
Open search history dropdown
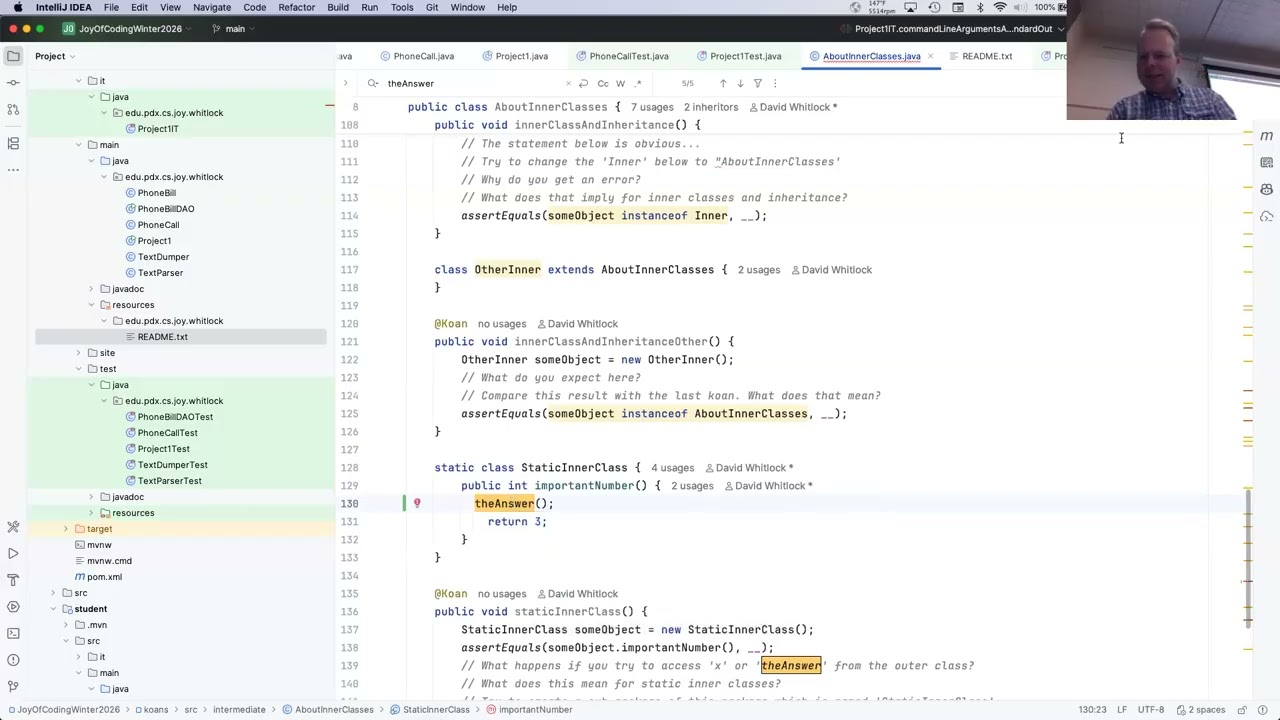click(372, 83)
